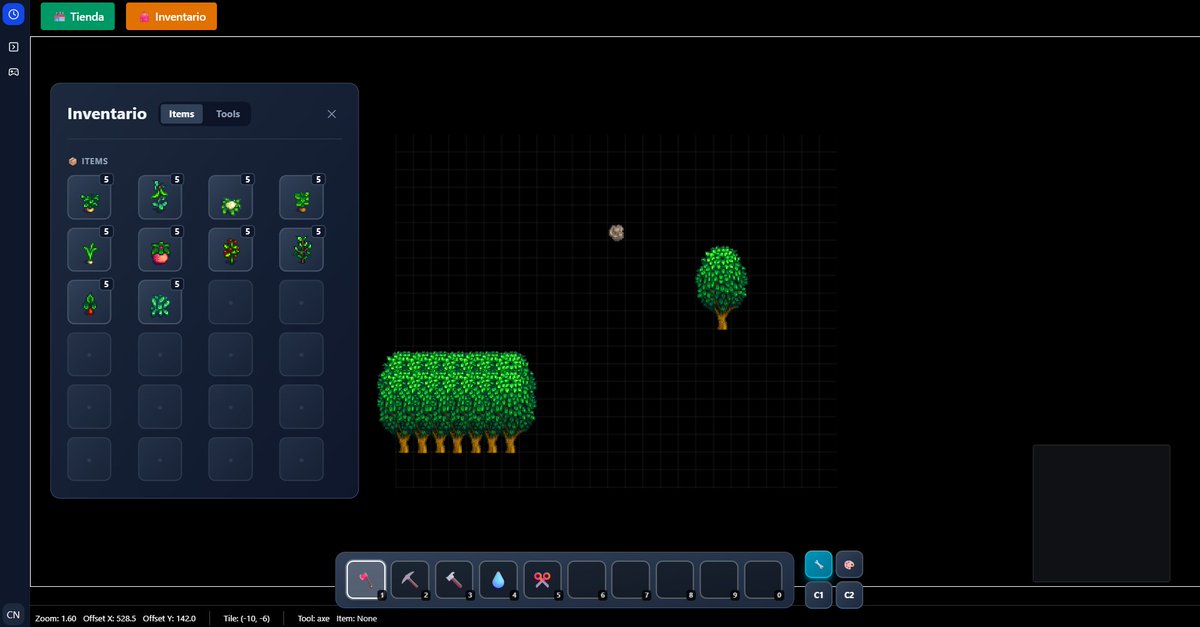Switch to the Items tab in Inventario
1200x627 pixels.
pyautogui.click(x=181, y=113)
